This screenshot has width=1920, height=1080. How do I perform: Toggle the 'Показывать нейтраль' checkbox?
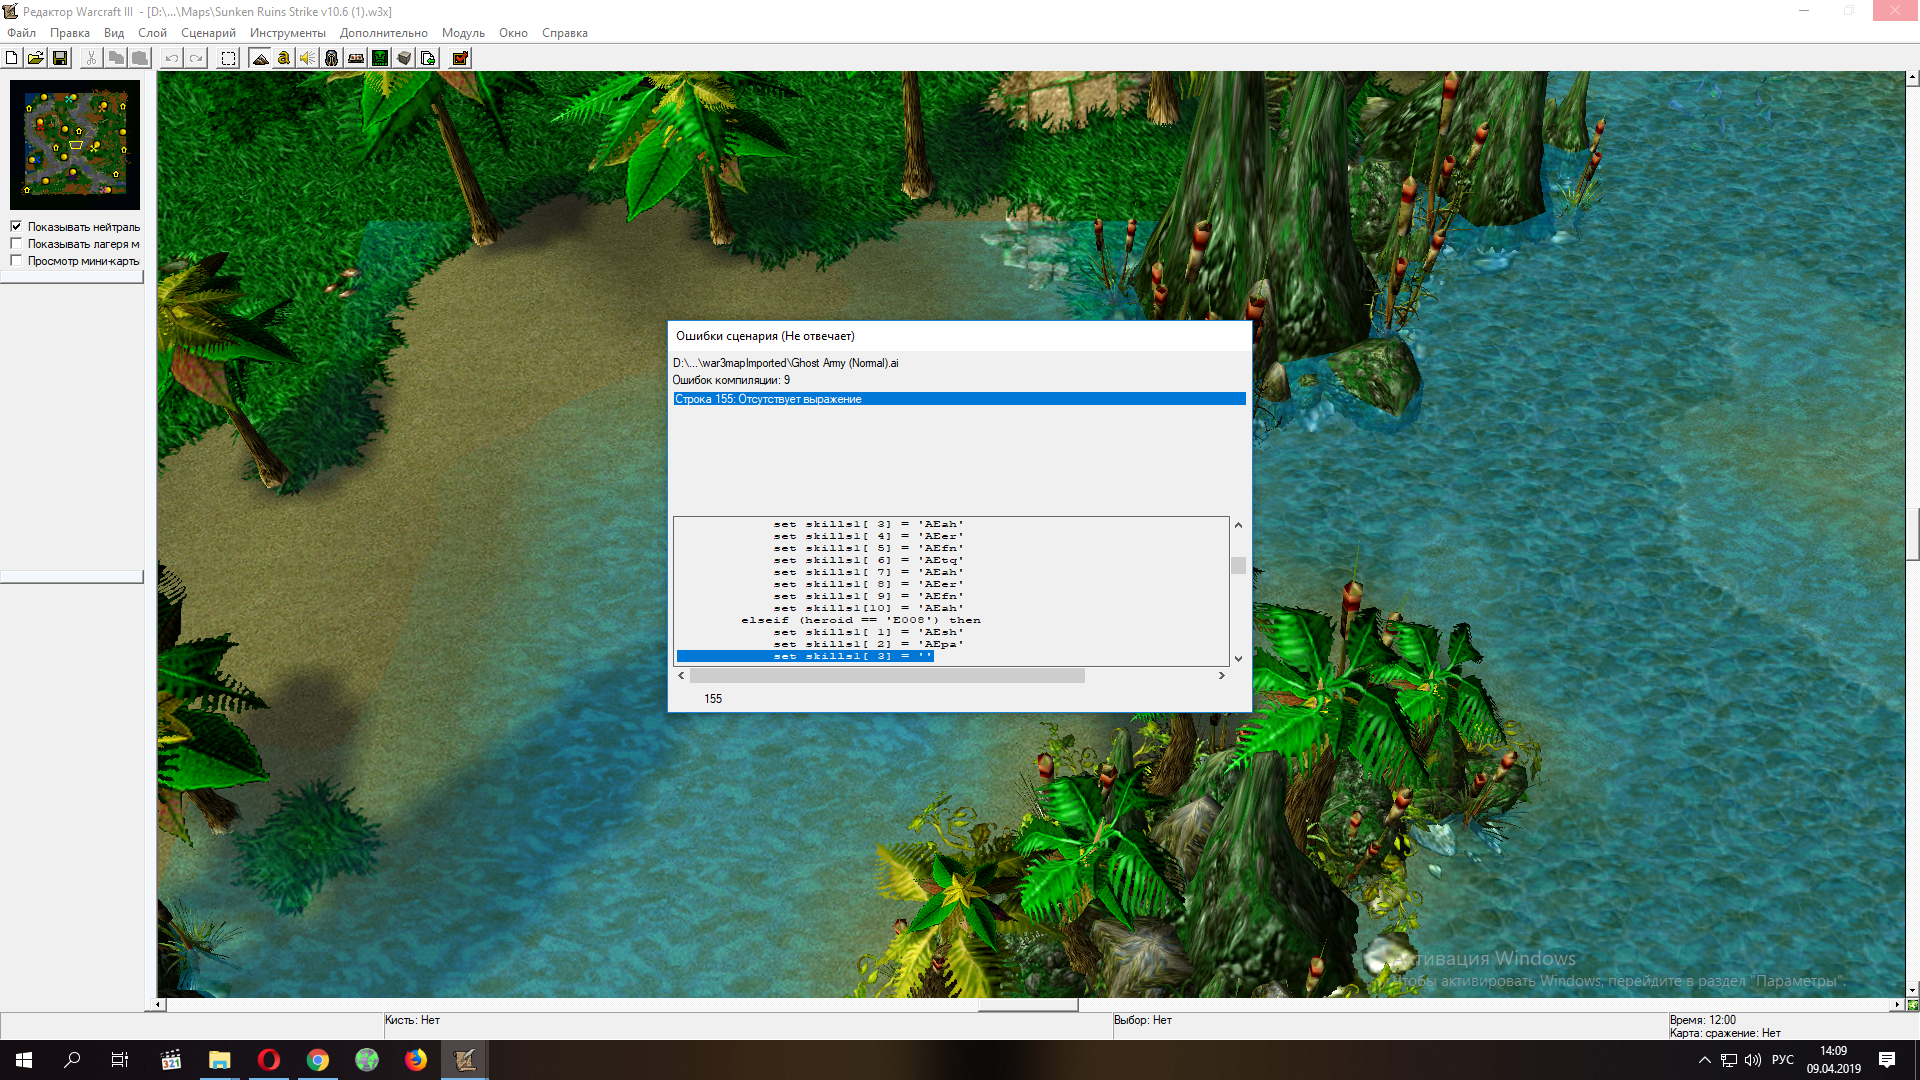[x=16, y=227]
